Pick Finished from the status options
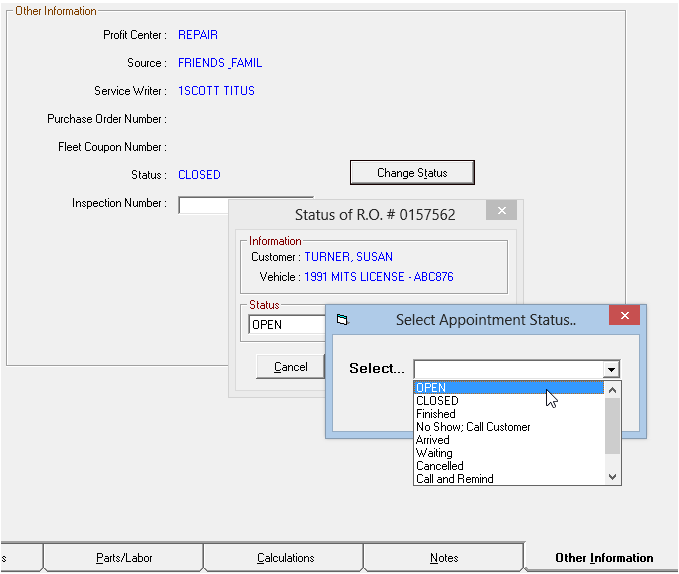The height and width of the screenshot is (574, 679). pos(436,414)
